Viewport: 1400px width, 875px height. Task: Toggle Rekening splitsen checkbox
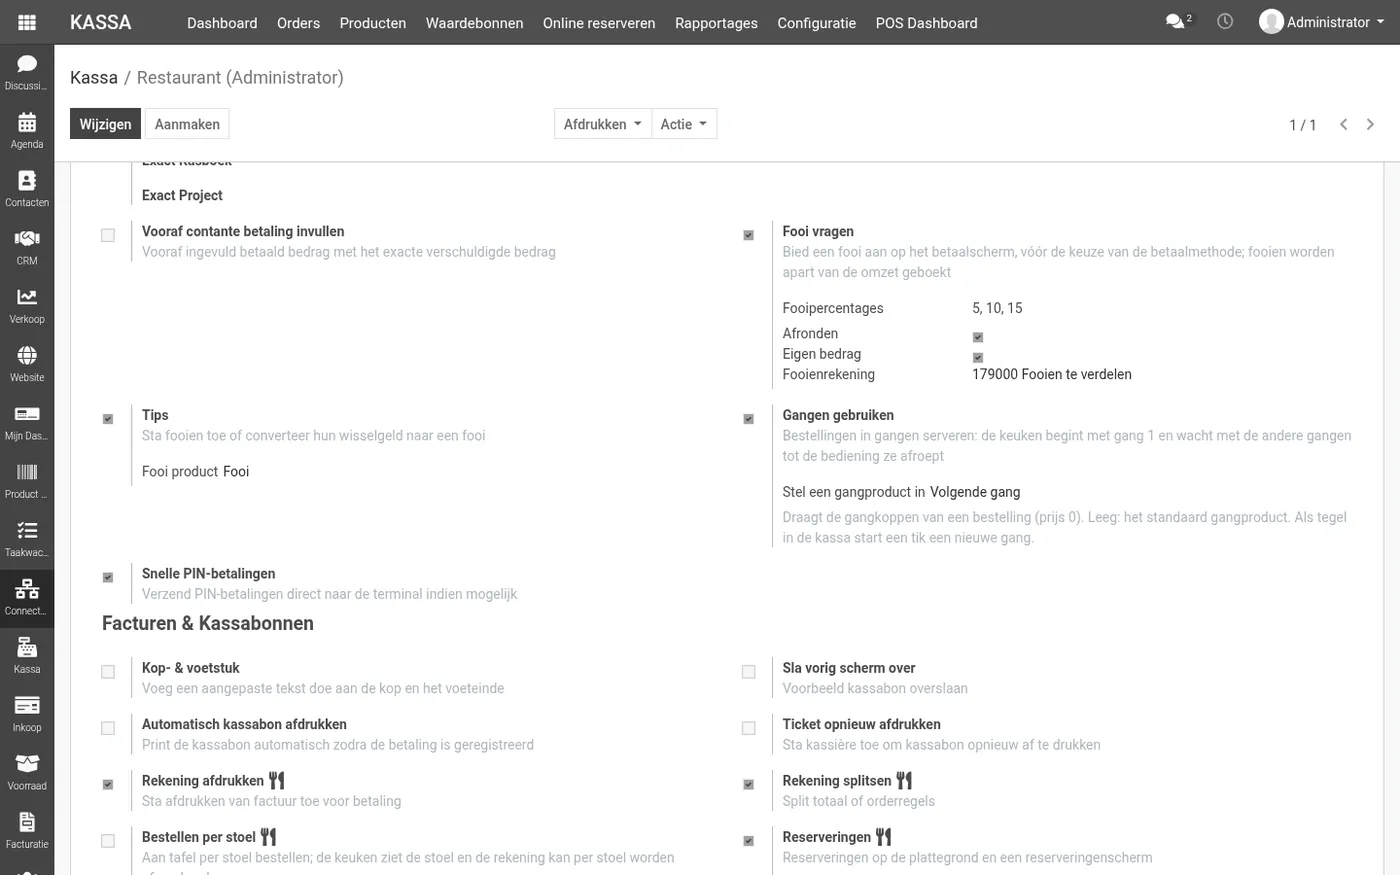(748, 784)
